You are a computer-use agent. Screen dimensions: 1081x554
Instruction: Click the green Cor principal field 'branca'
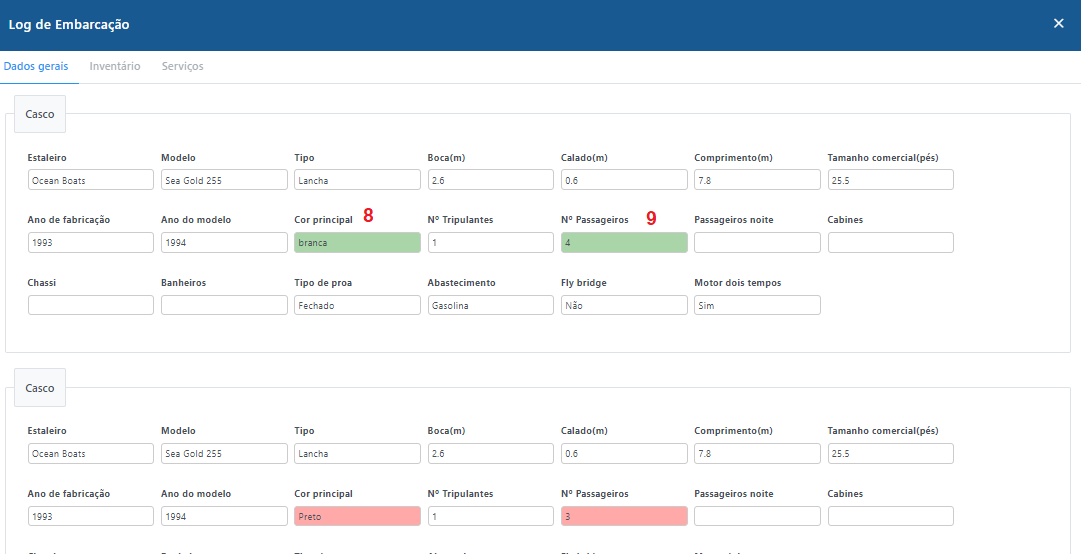357,243
